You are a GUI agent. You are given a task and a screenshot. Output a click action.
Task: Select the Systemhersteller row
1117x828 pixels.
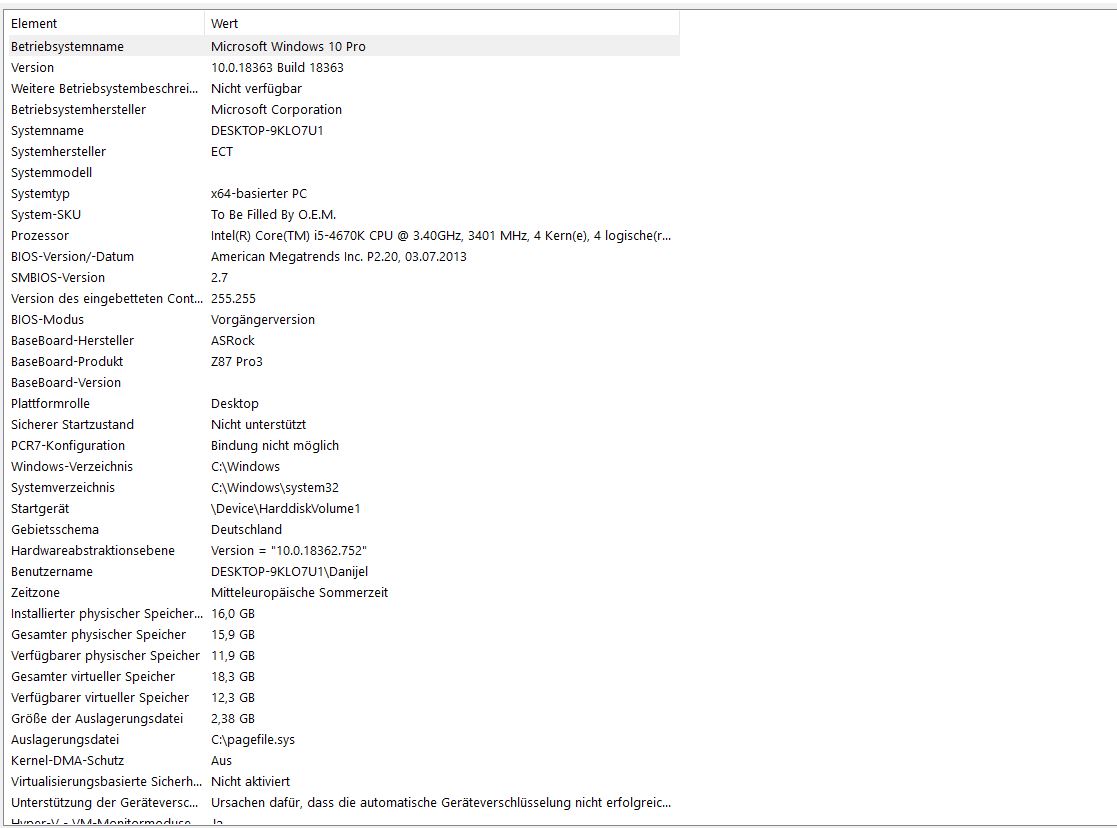coord(343,152)
